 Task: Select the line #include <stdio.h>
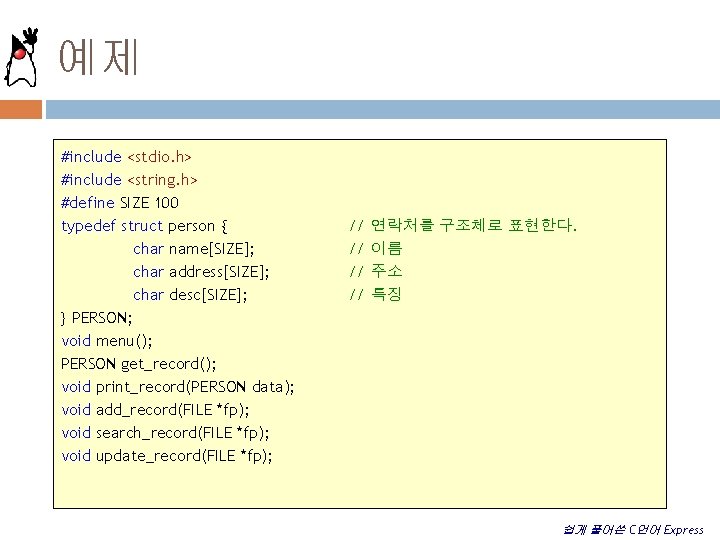click(x=126, y=157)
